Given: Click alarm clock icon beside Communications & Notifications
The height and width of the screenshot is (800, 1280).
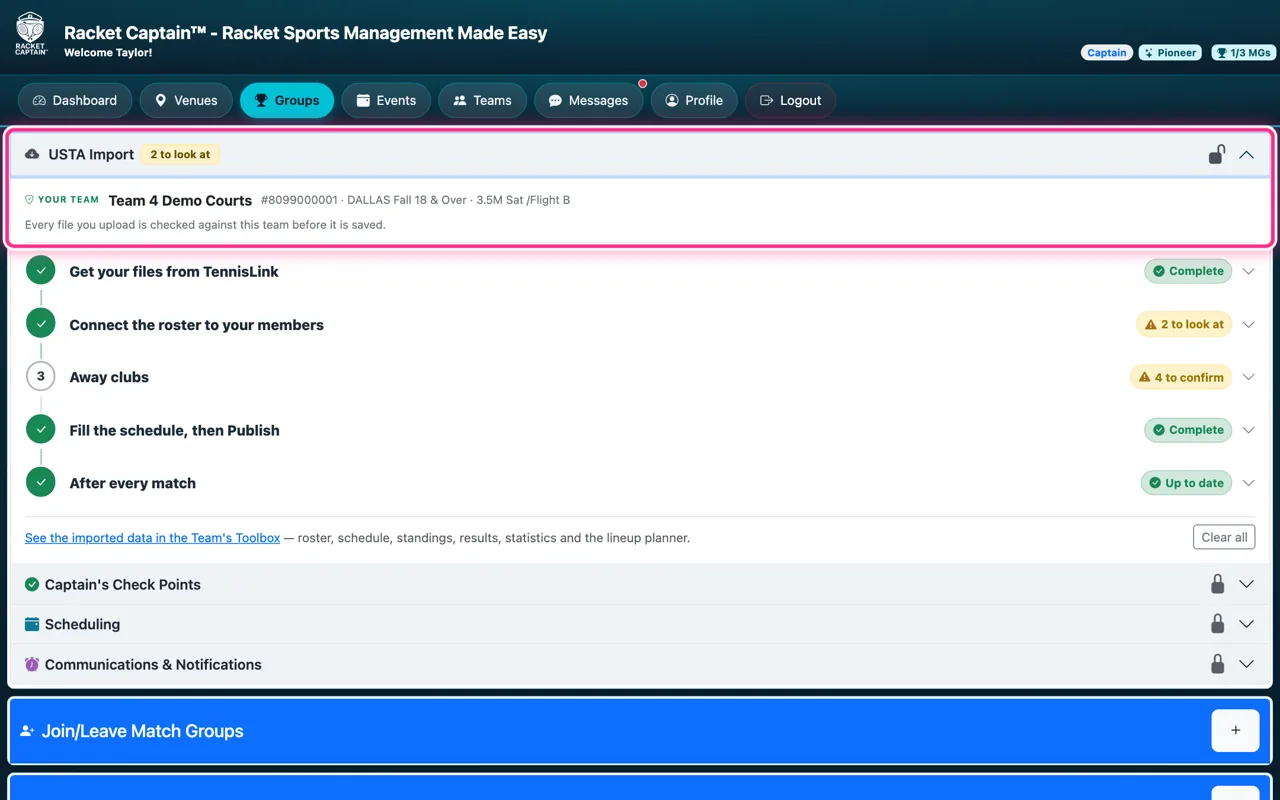Looking at the screenshot, I should tap(32, 664).
